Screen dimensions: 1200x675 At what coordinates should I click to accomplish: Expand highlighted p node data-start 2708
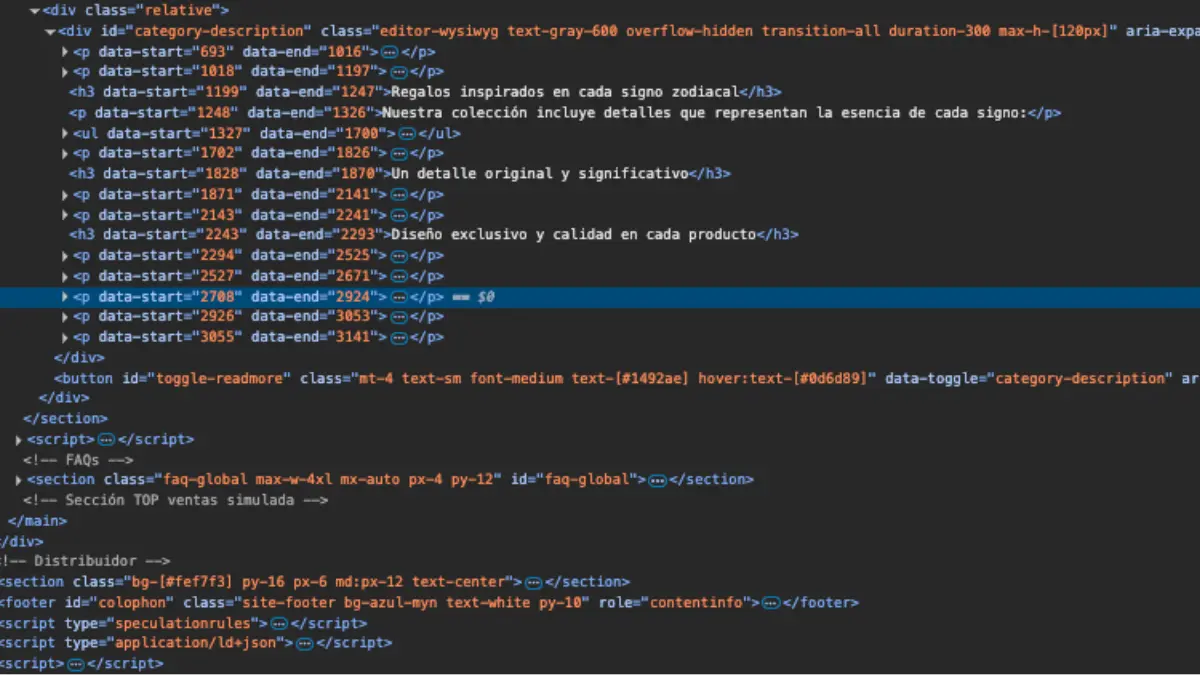[65, 297]
